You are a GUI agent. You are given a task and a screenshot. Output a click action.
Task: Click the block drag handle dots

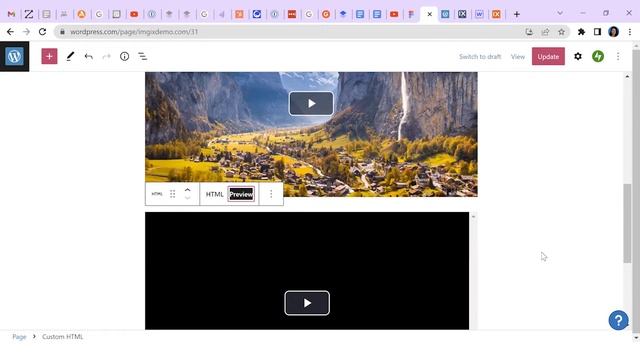(x=173, y=194)
